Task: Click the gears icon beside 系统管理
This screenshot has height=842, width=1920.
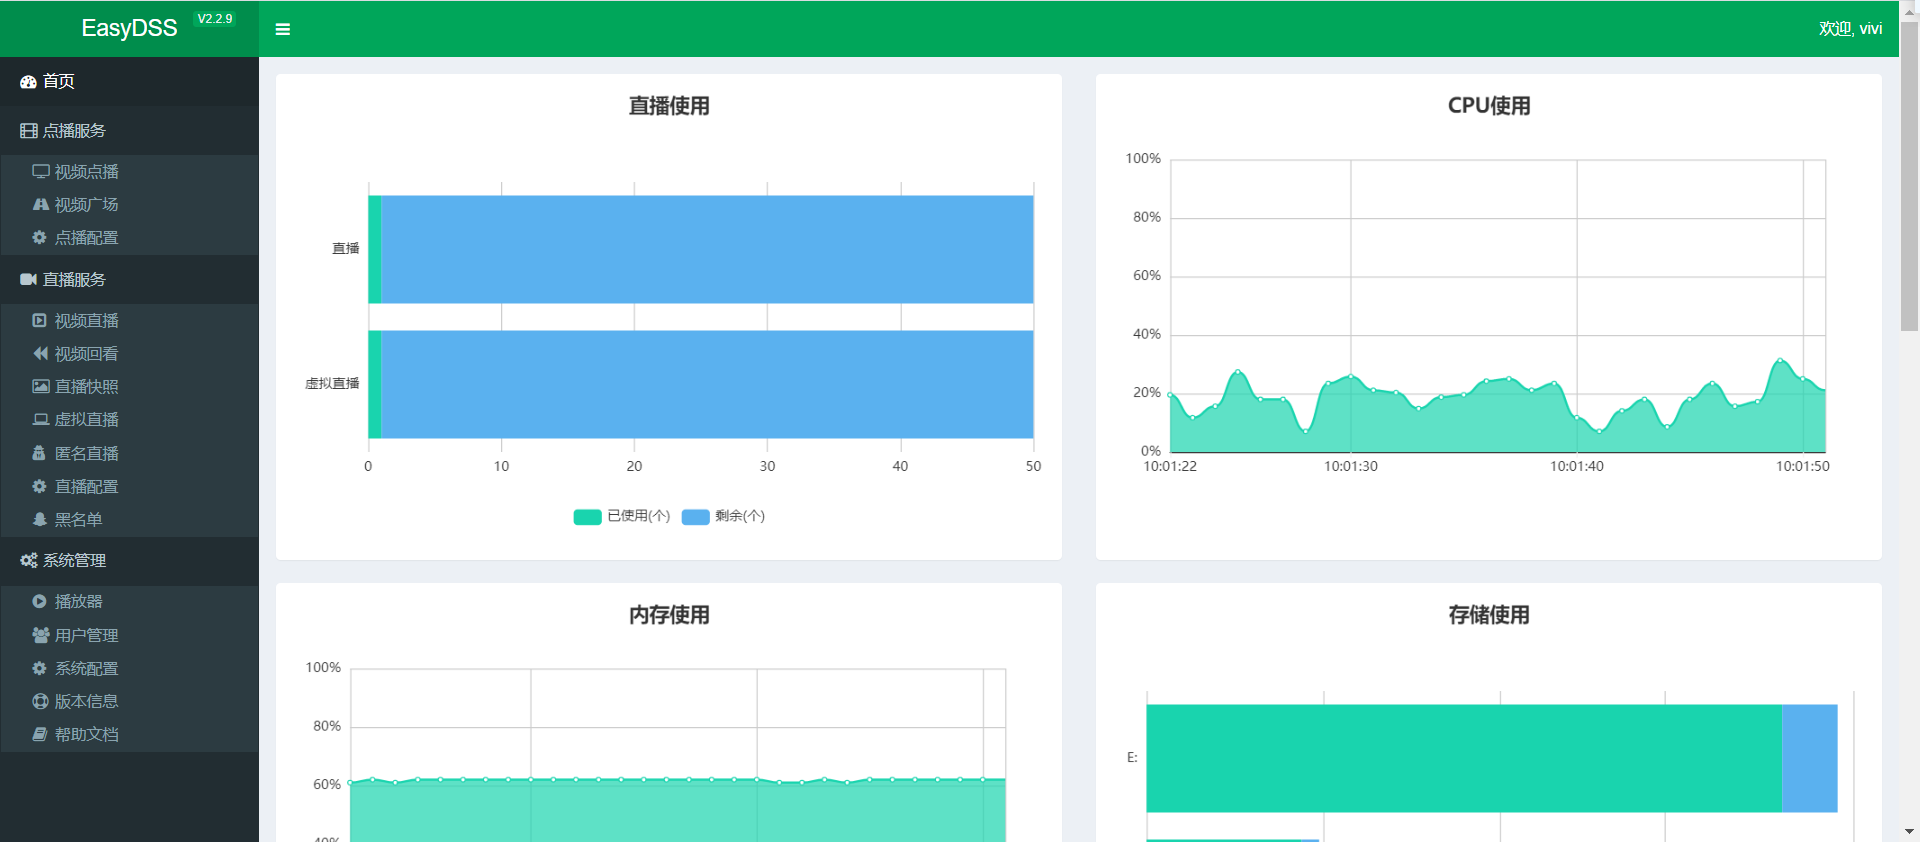Action: 28,561
